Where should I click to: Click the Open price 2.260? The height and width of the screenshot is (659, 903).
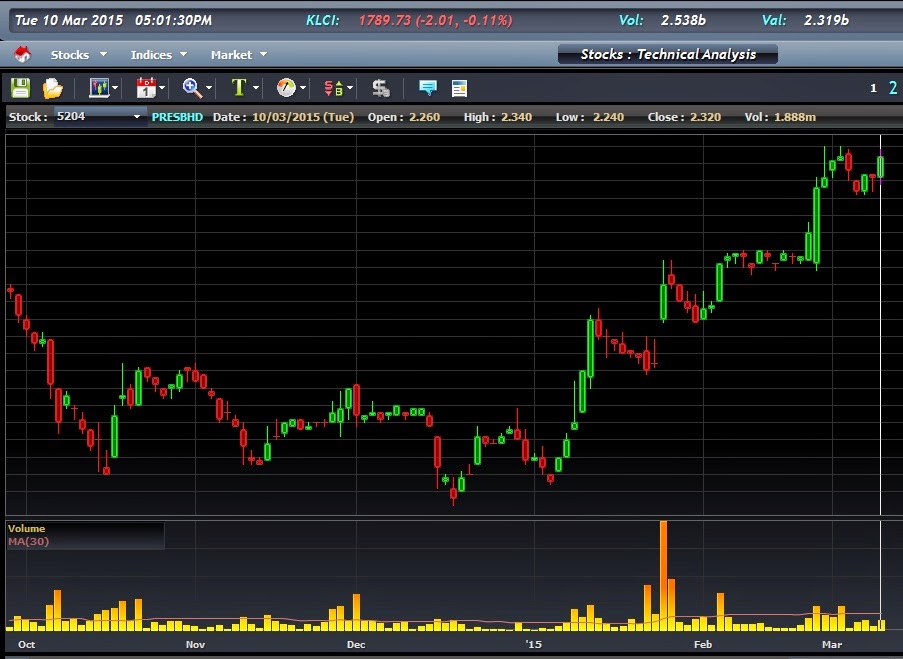pyautogui.click(x=424, y=117)
